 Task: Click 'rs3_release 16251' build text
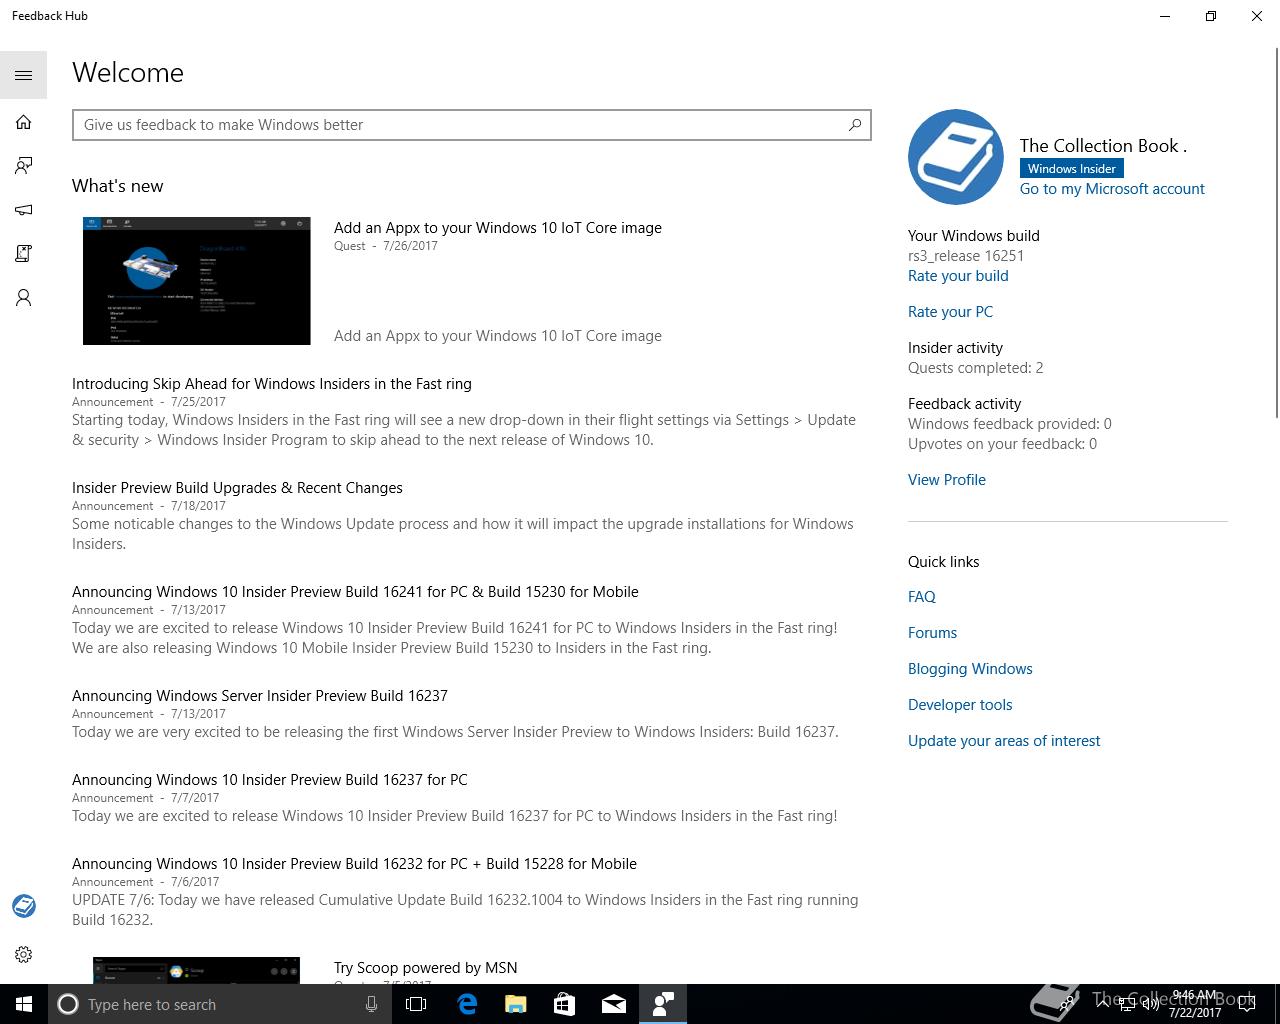966,256
